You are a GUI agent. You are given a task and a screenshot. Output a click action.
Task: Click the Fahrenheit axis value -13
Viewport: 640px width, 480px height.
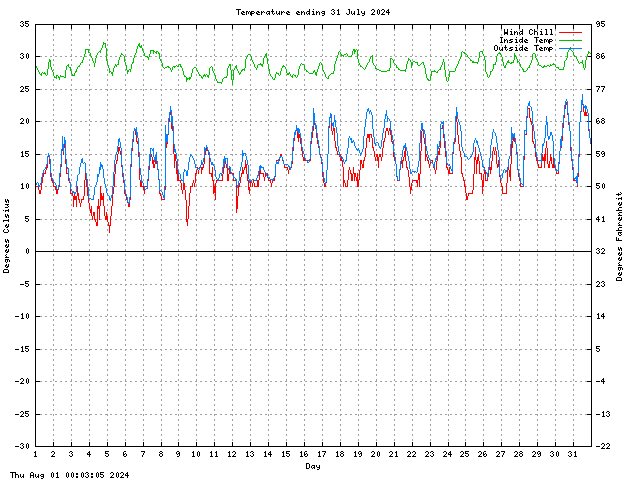tap(603, 414)
